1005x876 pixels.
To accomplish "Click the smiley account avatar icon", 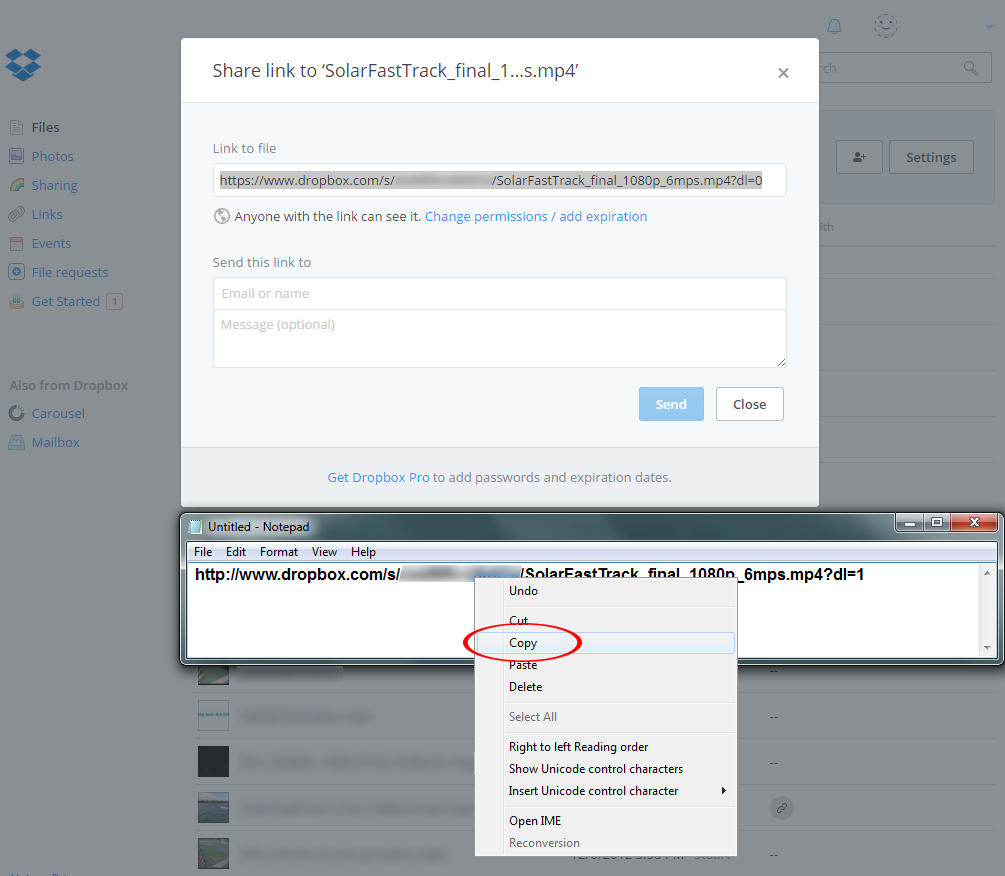I will (x=886, y=26).
